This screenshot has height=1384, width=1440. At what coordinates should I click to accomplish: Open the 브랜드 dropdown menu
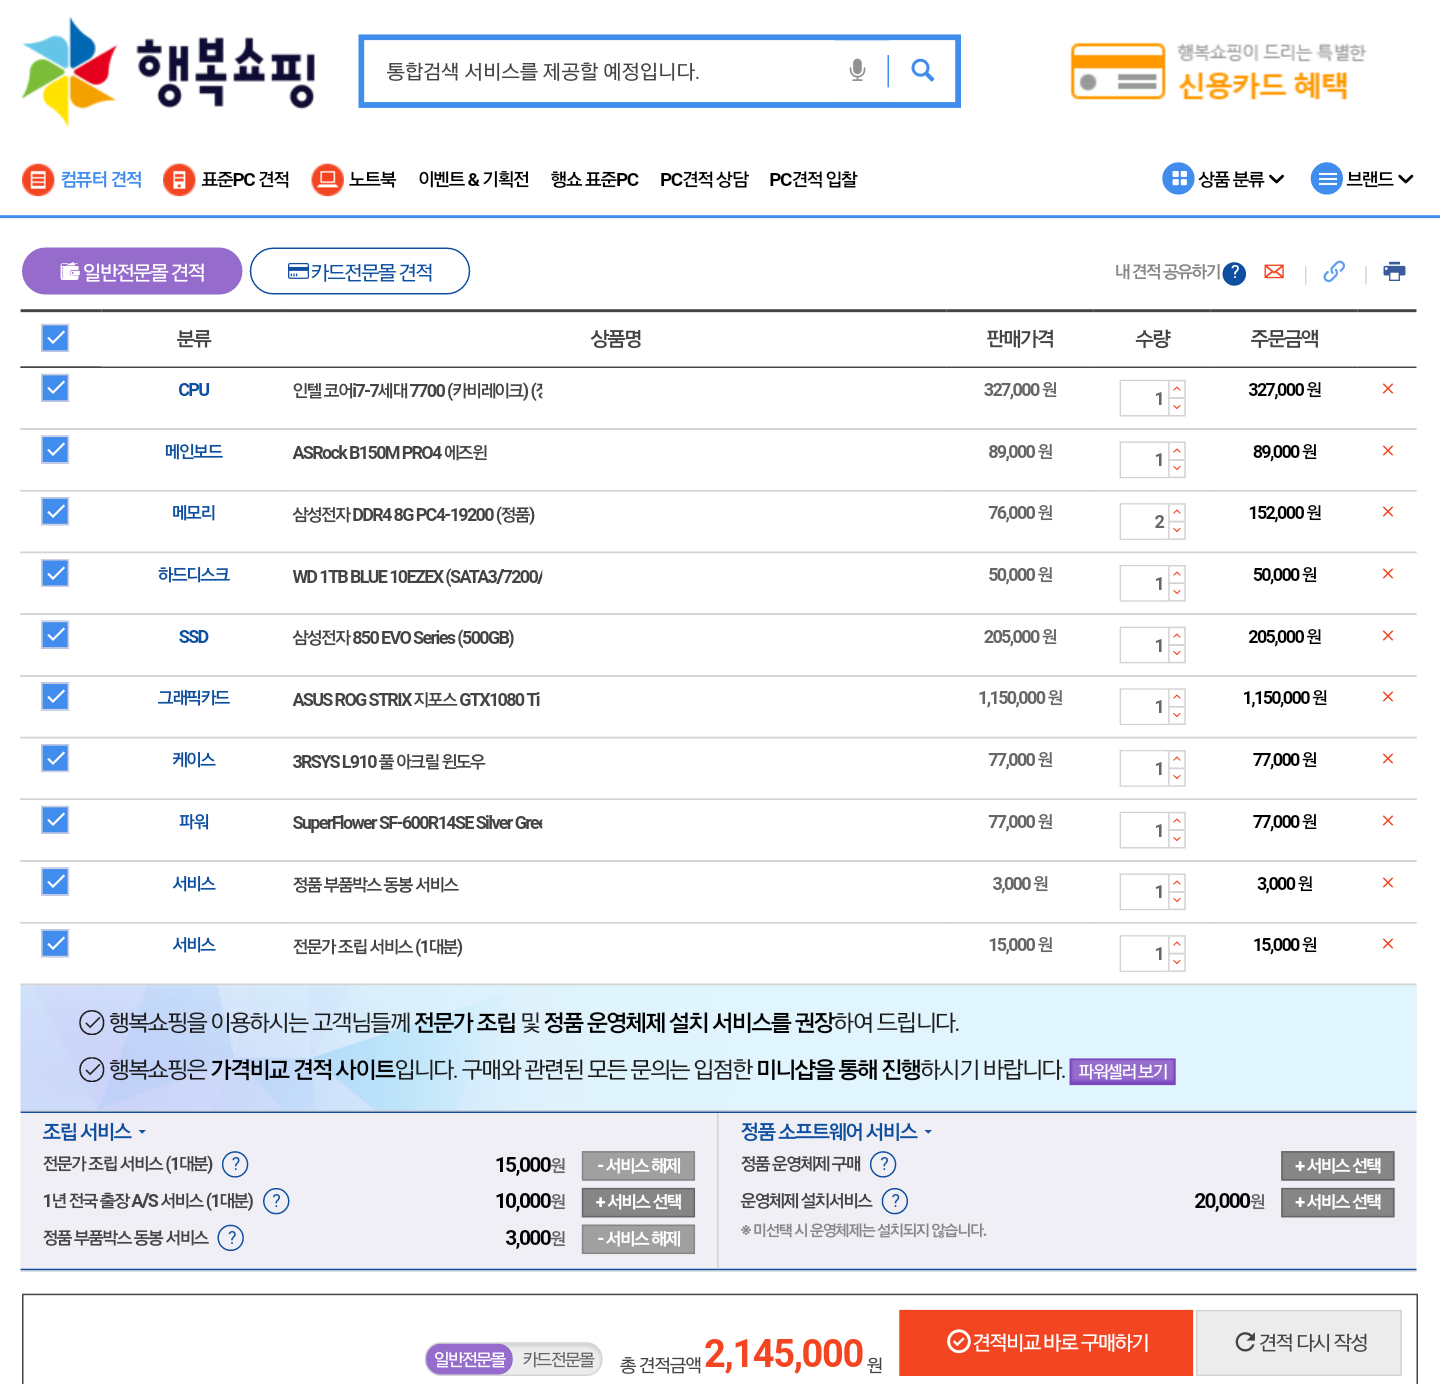tap(1363, 179)
